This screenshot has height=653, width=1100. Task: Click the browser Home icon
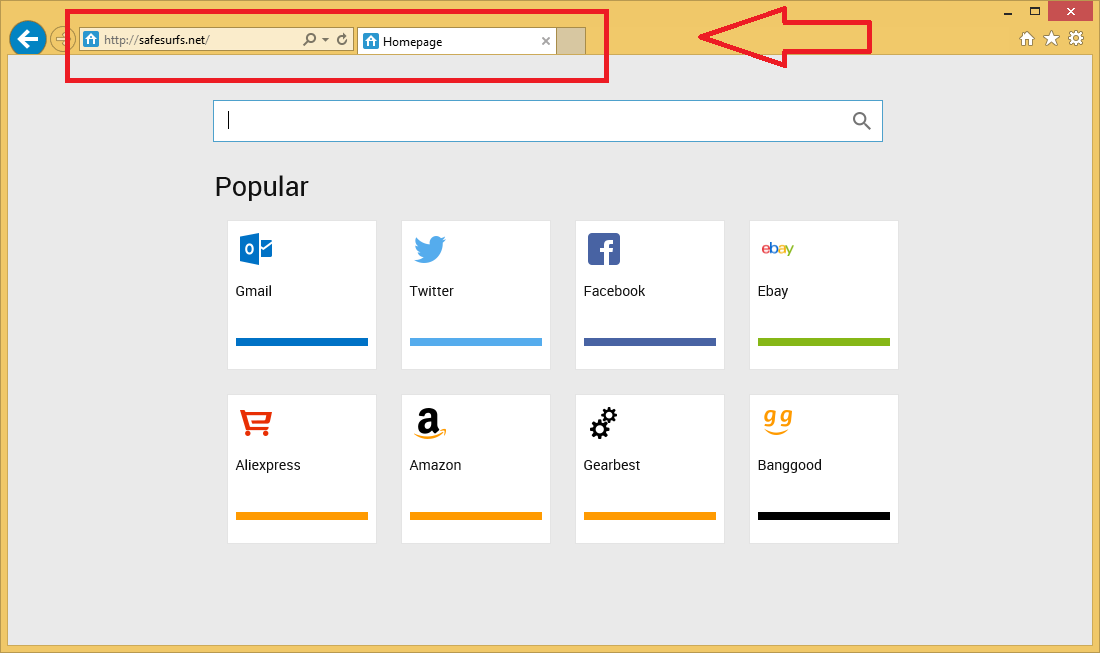[x=1026, y=39]
